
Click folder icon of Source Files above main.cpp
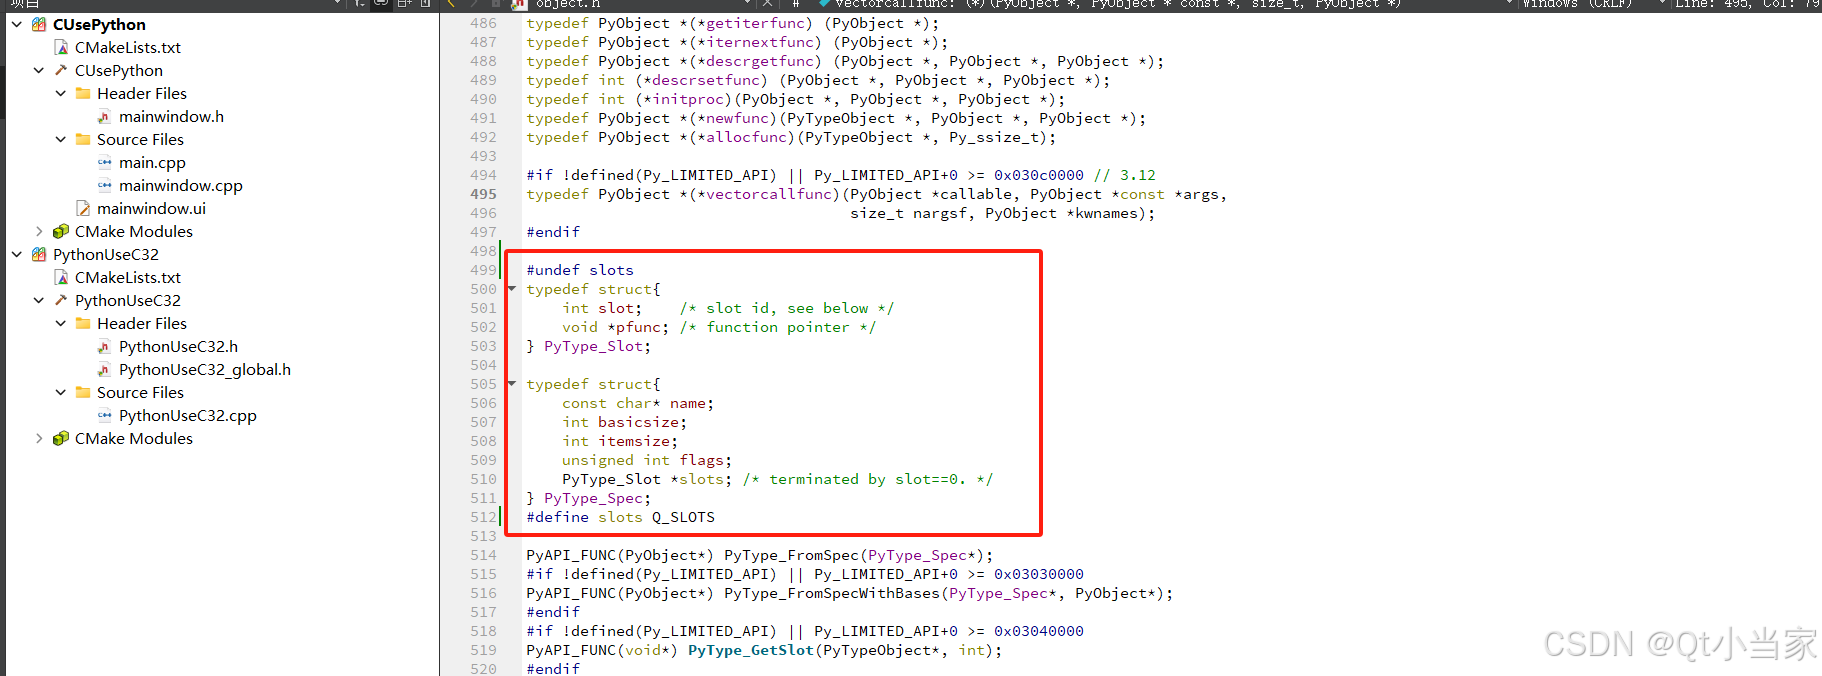pos(83,139)
